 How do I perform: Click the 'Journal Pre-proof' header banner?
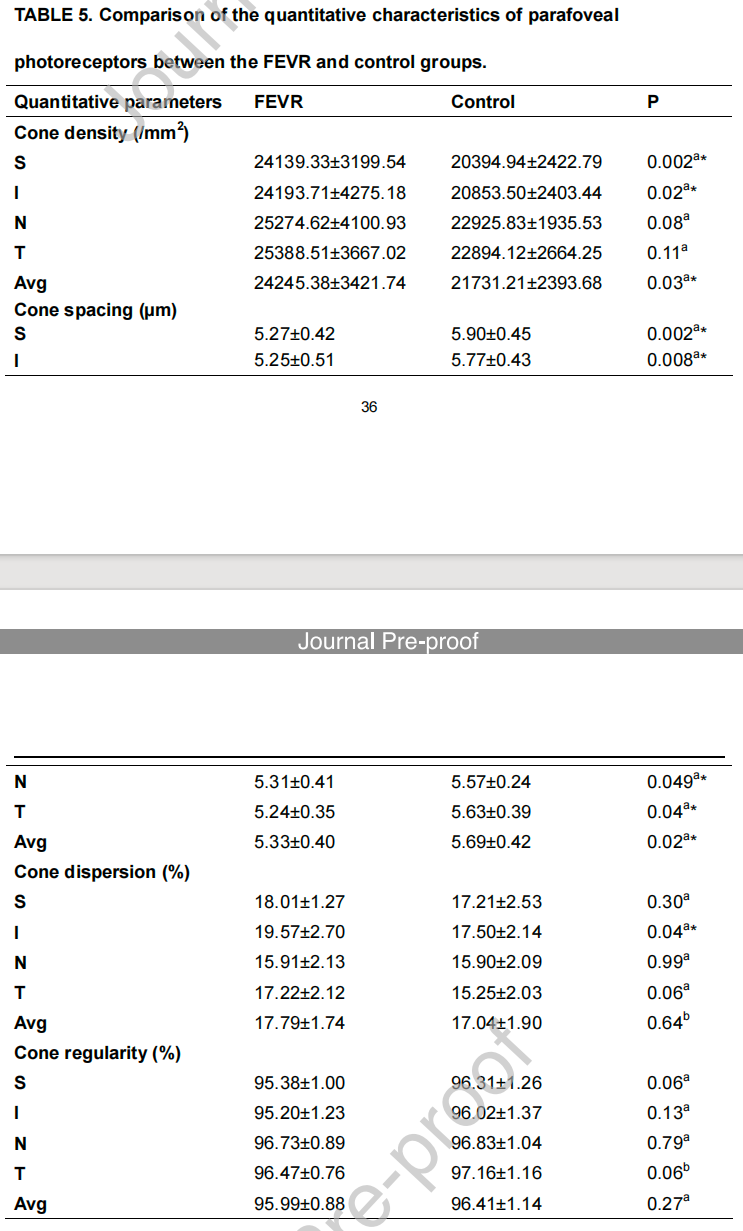(388, 641)
